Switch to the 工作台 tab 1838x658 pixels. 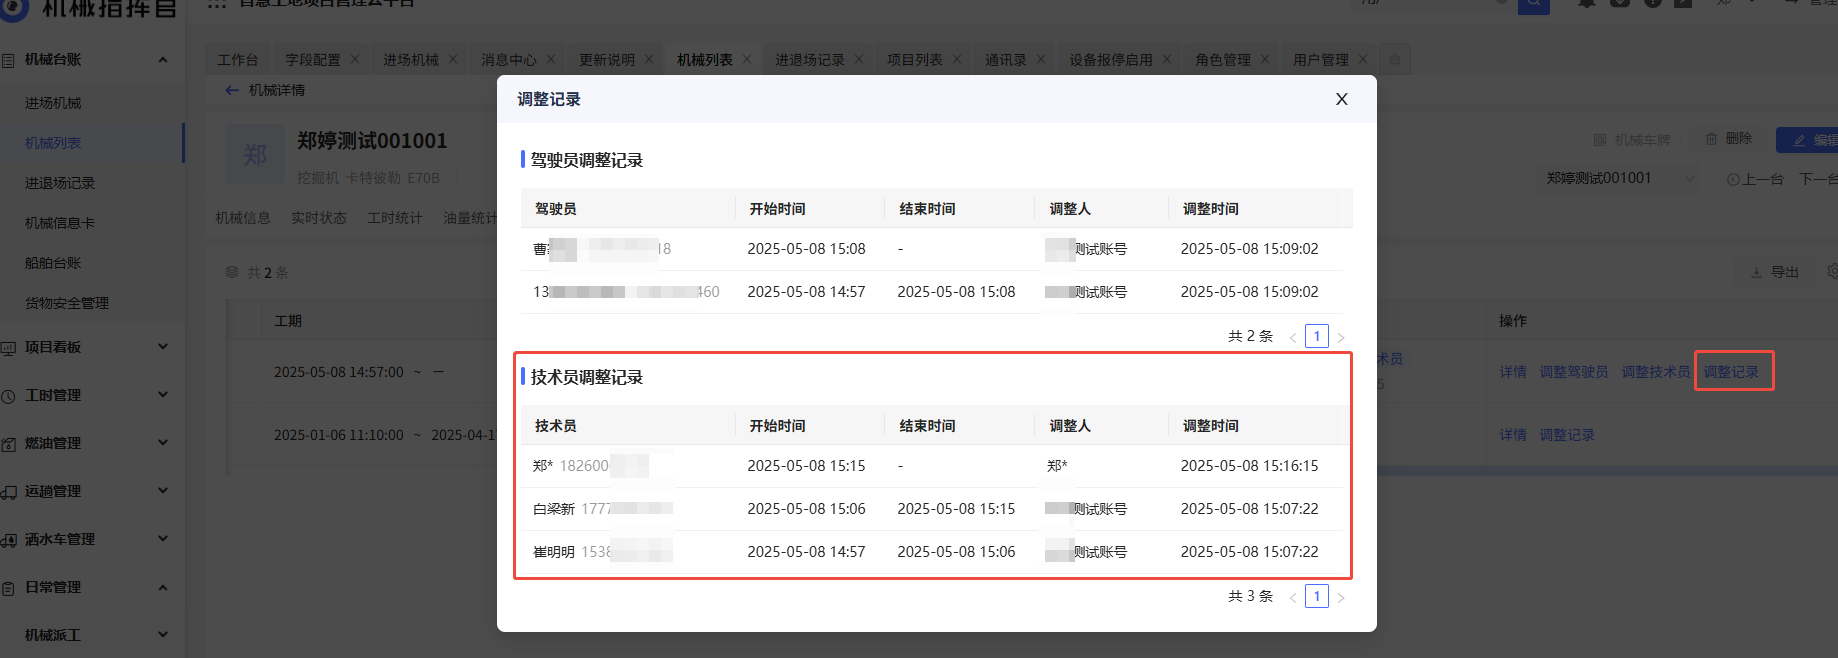point(238,60)
